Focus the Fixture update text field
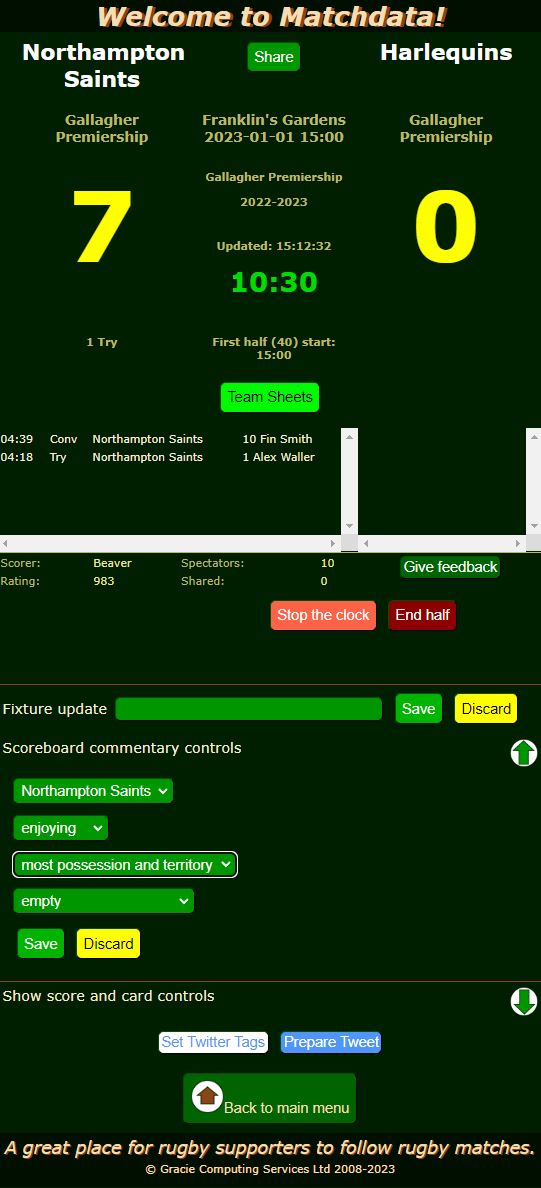541x1188 pixels. 249,708
